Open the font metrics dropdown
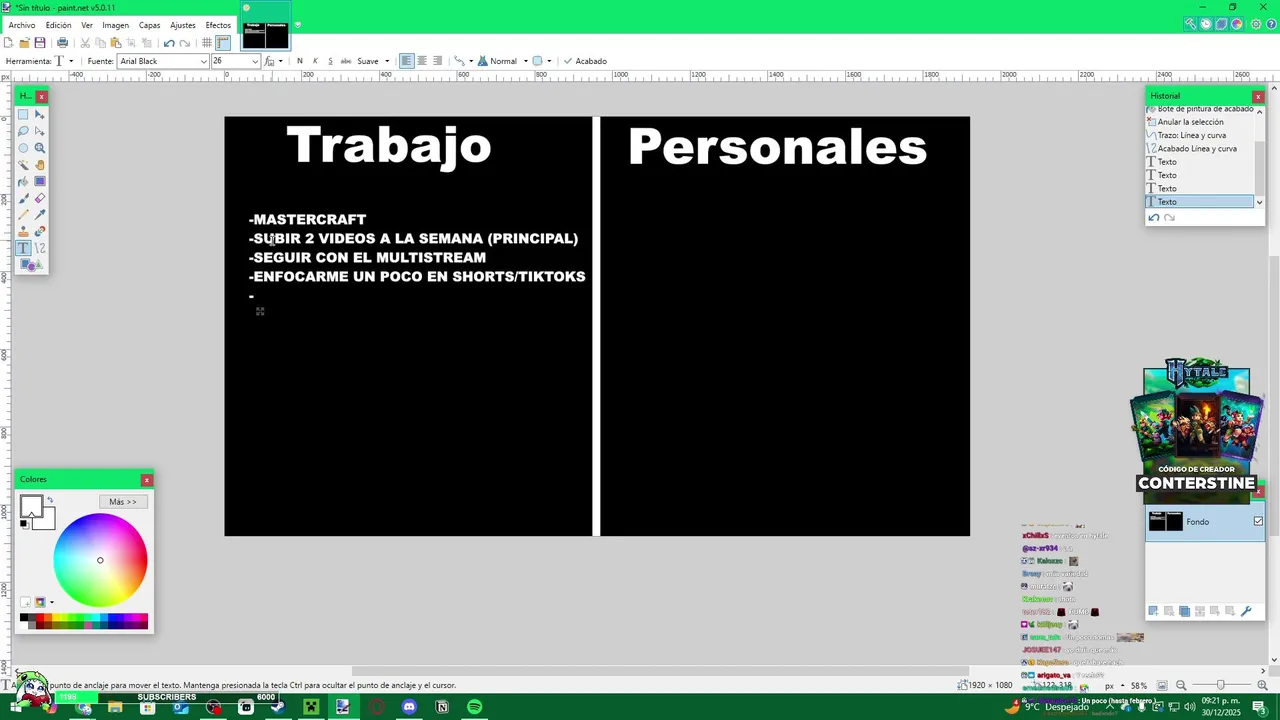This screenshot has width=1280, height=720. click(274, 61)
